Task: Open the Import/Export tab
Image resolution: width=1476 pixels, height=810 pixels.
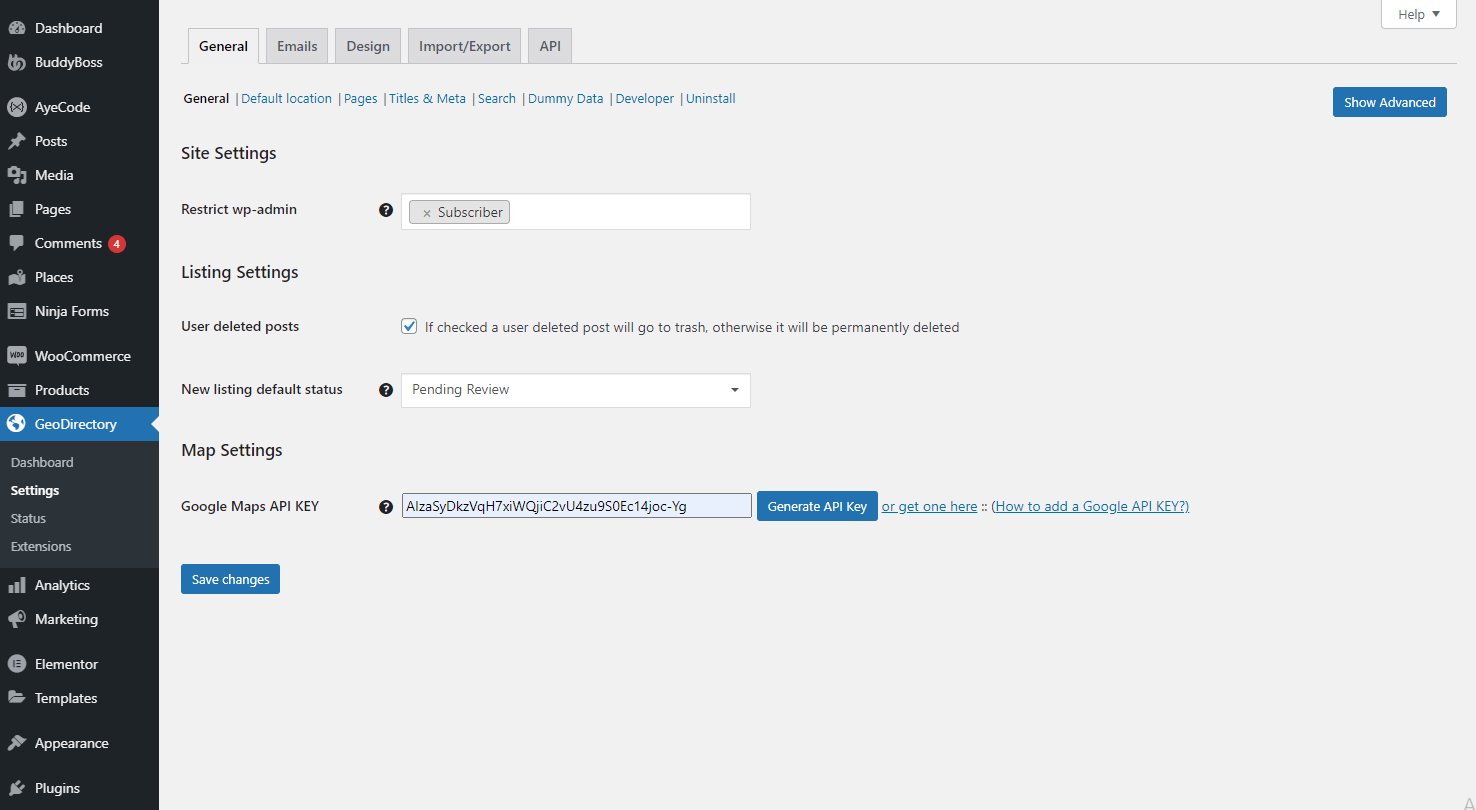Action: coord(464,46)
